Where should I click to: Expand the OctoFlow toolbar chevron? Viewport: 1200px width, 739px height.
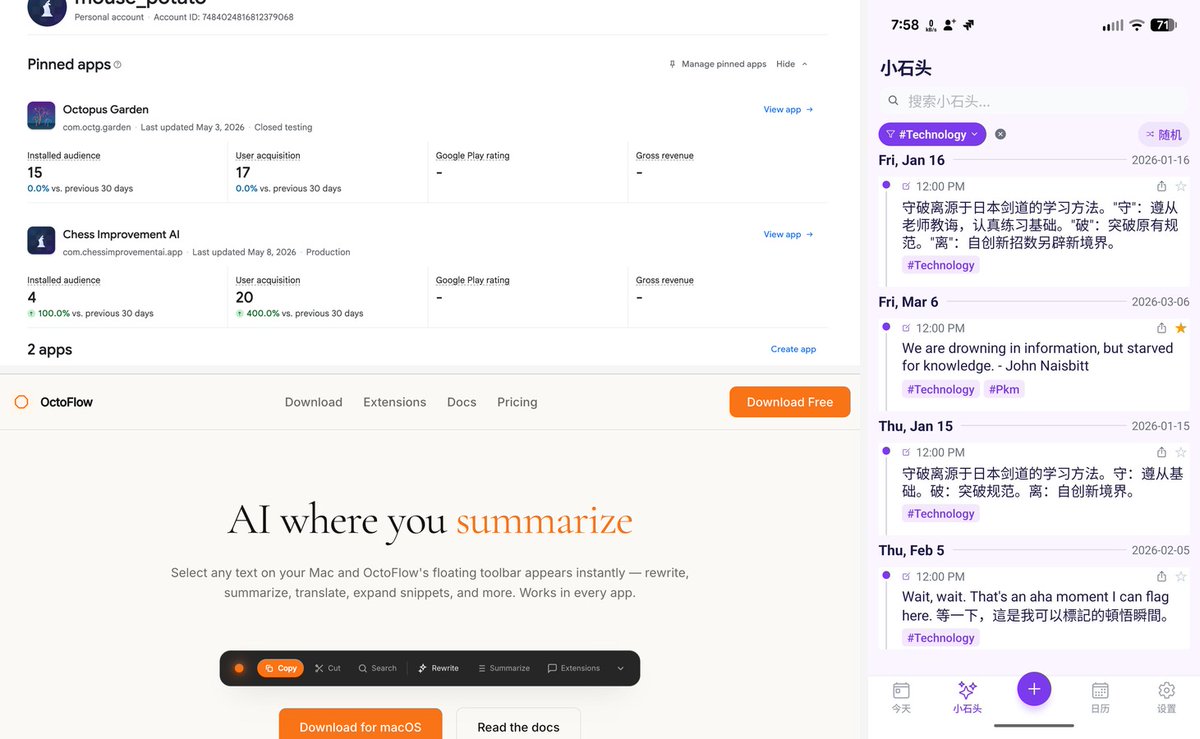pyautogui.click(x=620, y=668)
